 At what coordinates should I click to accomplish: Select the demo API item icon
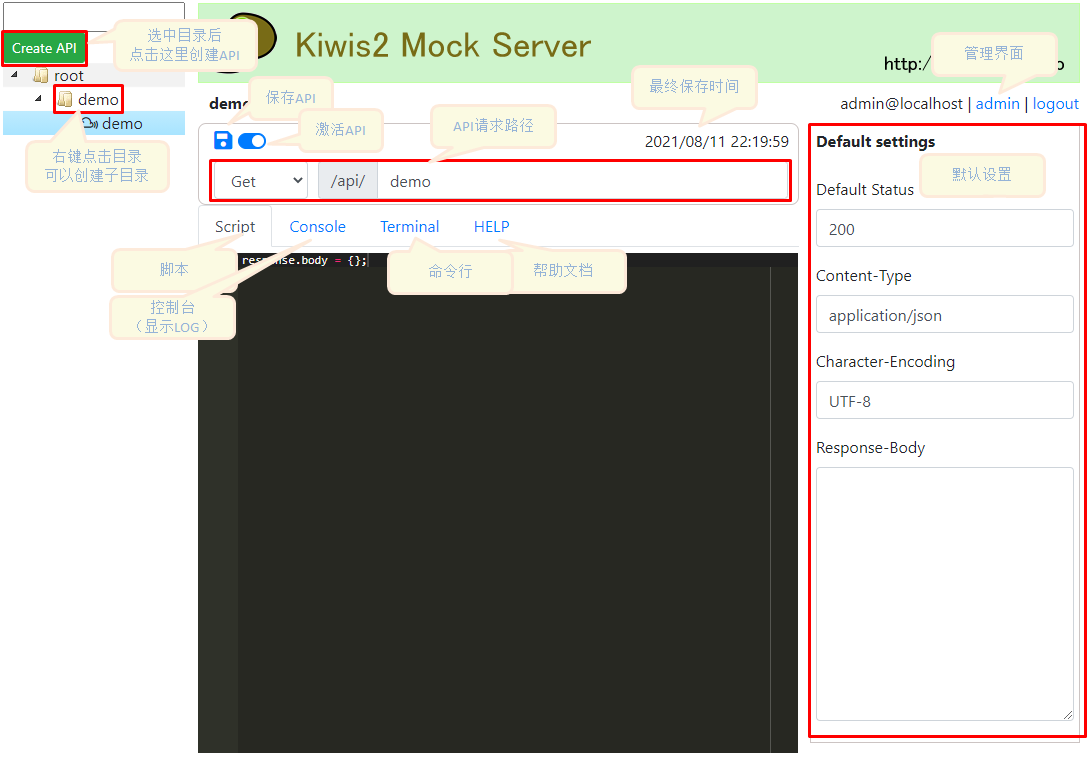[x=90, y=123]
